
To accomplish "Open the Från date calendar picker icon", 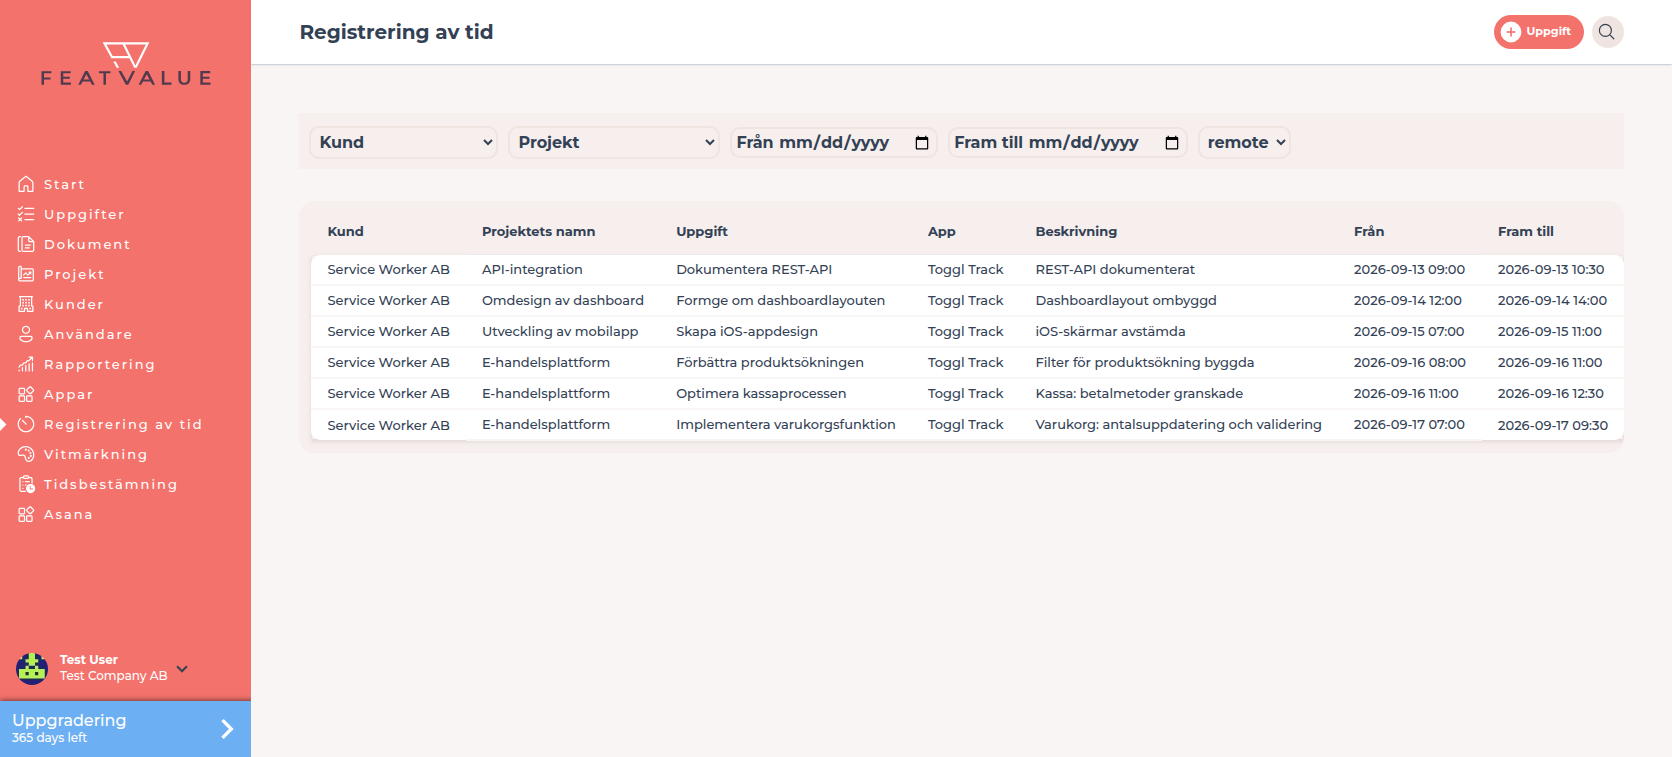I will pos(922,143).
